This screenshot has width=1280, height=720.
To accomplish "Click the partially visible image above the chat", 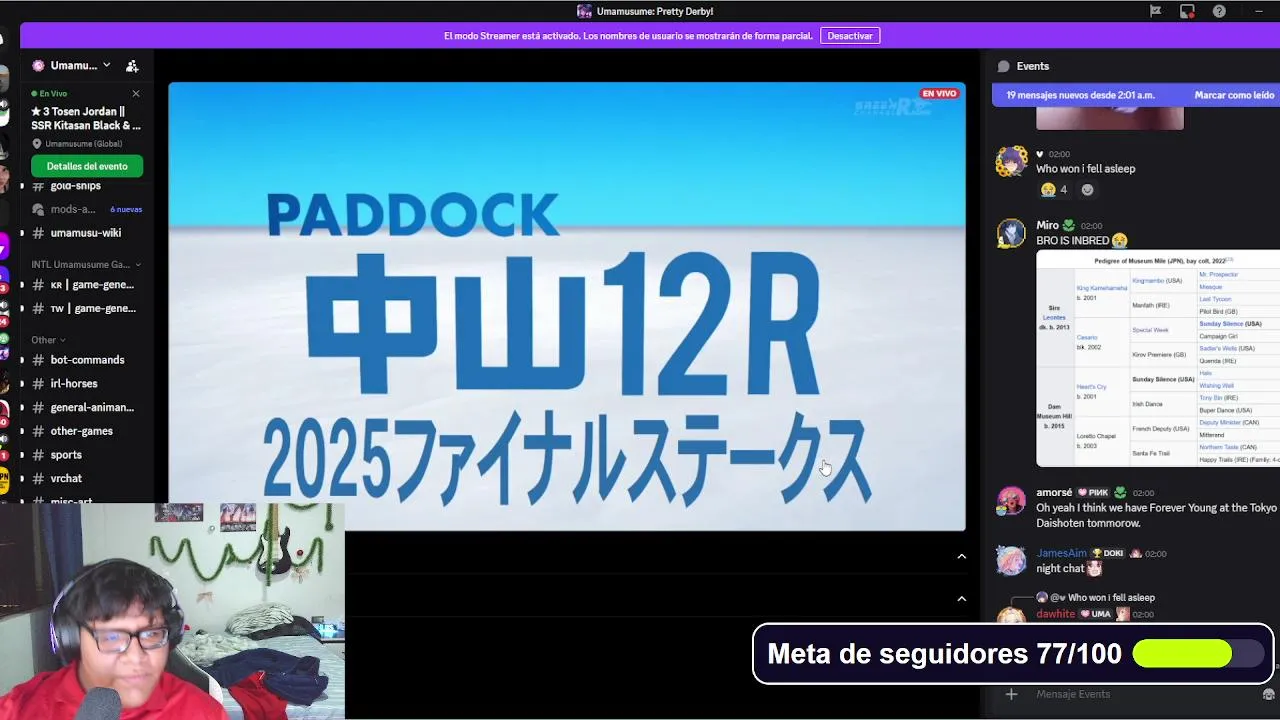I will point(1110,120).
